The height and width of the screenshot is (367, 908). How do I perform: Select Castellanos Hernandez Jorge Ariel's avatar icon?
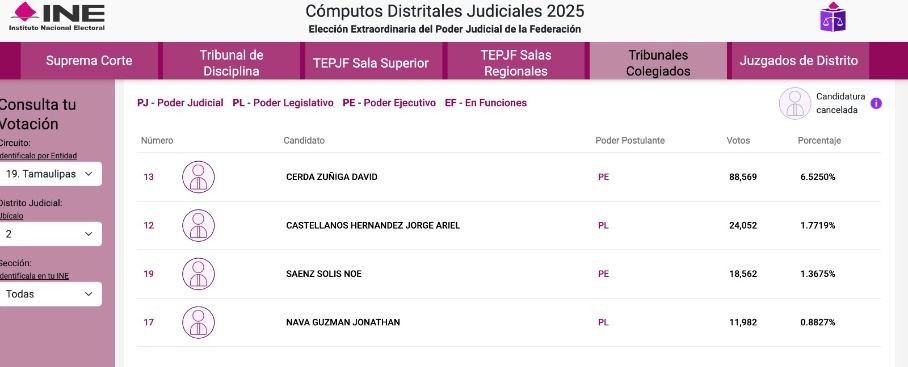click(x=199, y=225)
